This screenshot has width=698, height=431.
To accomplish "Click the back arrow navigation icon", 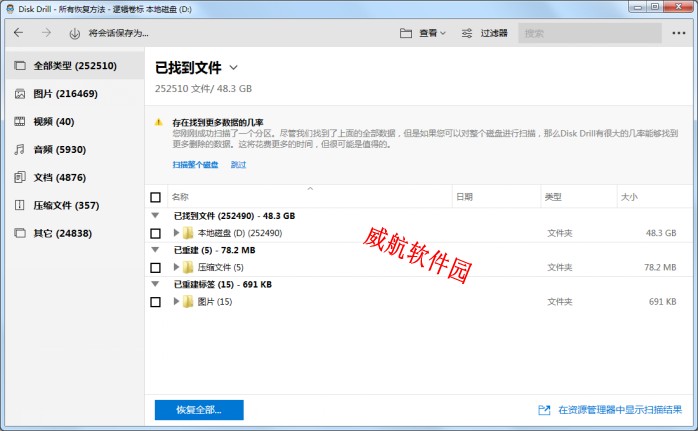I will click(x=18, y=33).
